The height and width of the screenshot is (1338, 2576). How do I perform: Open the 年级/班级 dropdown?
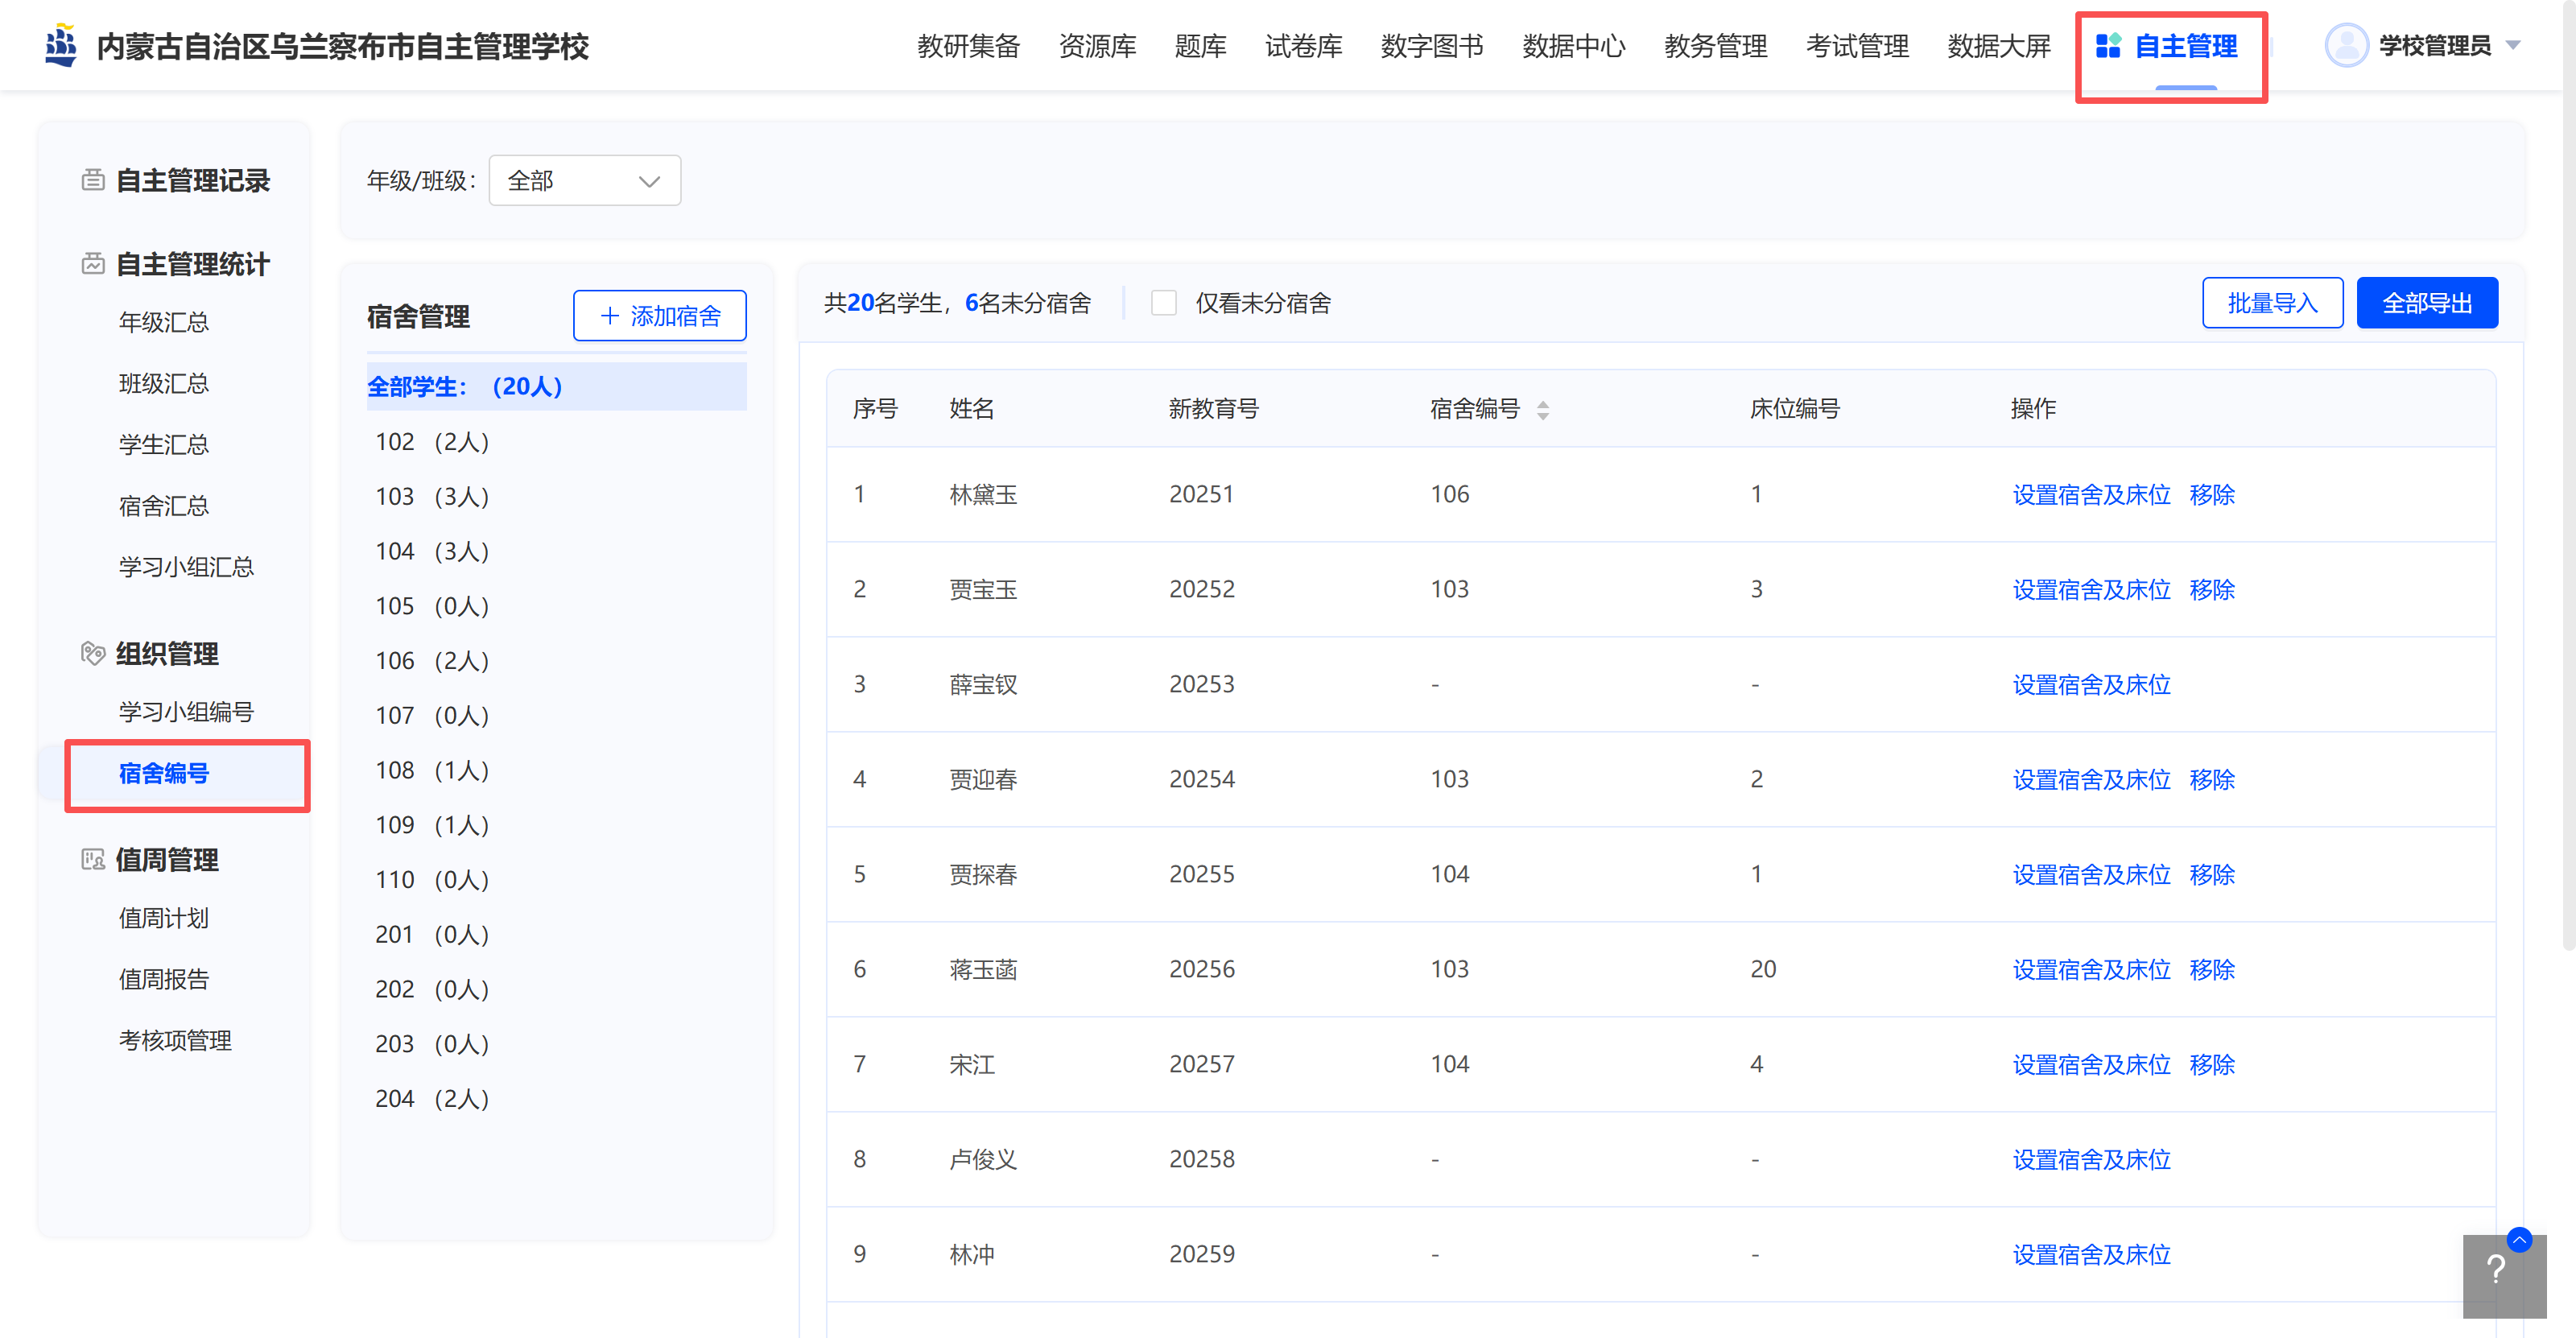click(584, 181)
